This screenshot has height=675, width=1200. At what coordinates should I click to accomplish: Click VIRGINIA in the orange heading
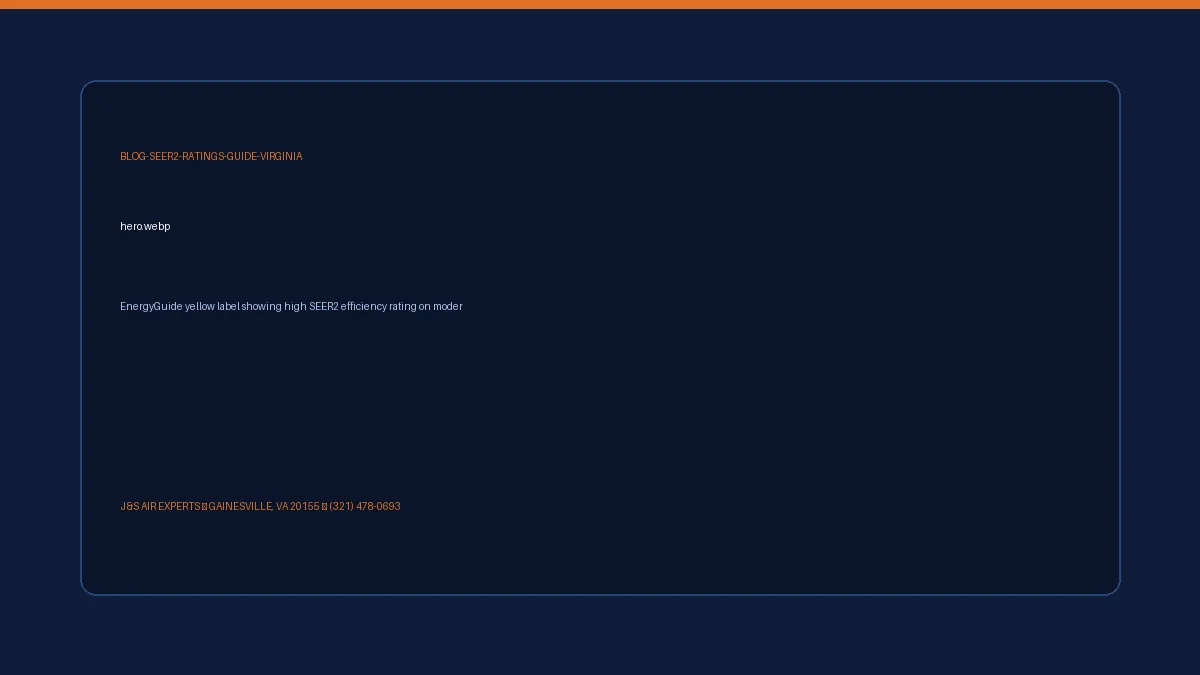281,157
